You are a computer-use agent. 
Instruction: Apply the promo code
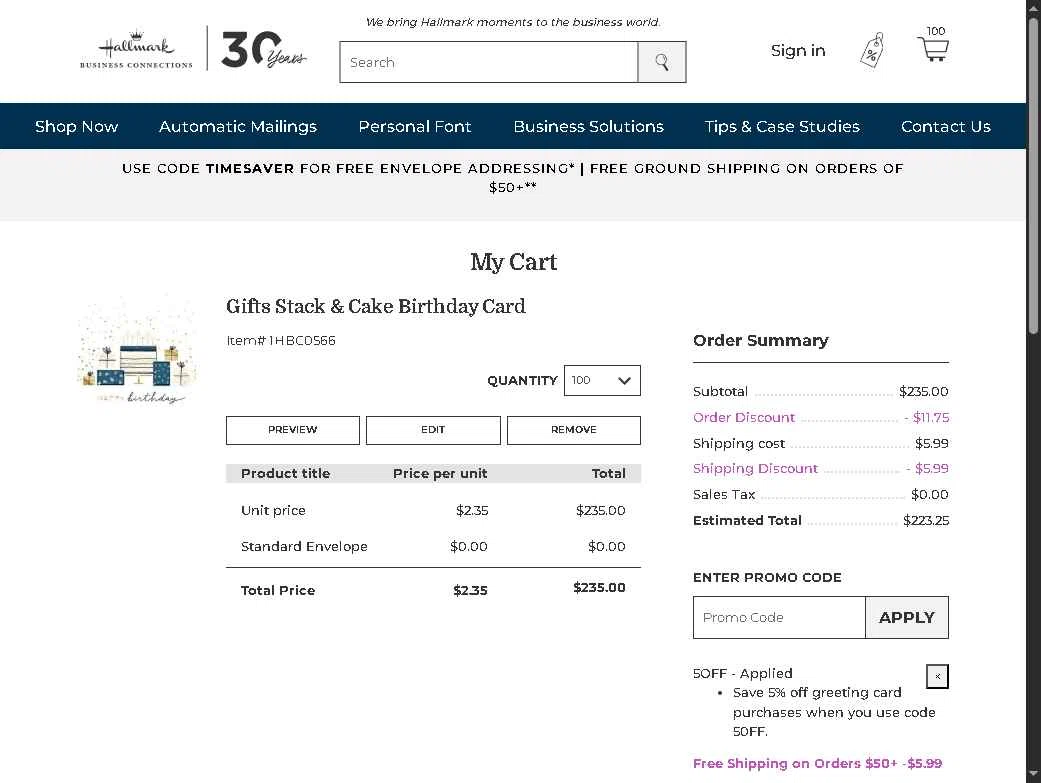tap(906, 618)
